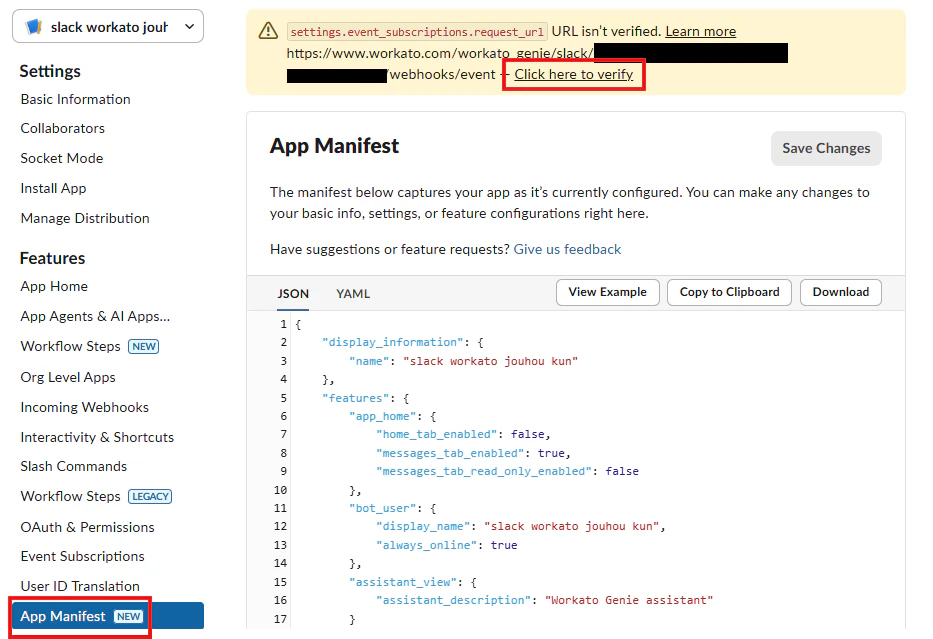The height and width of the screenshot is (639, 933).
Task: Select the JSON tab
Action: coord(293,293)
